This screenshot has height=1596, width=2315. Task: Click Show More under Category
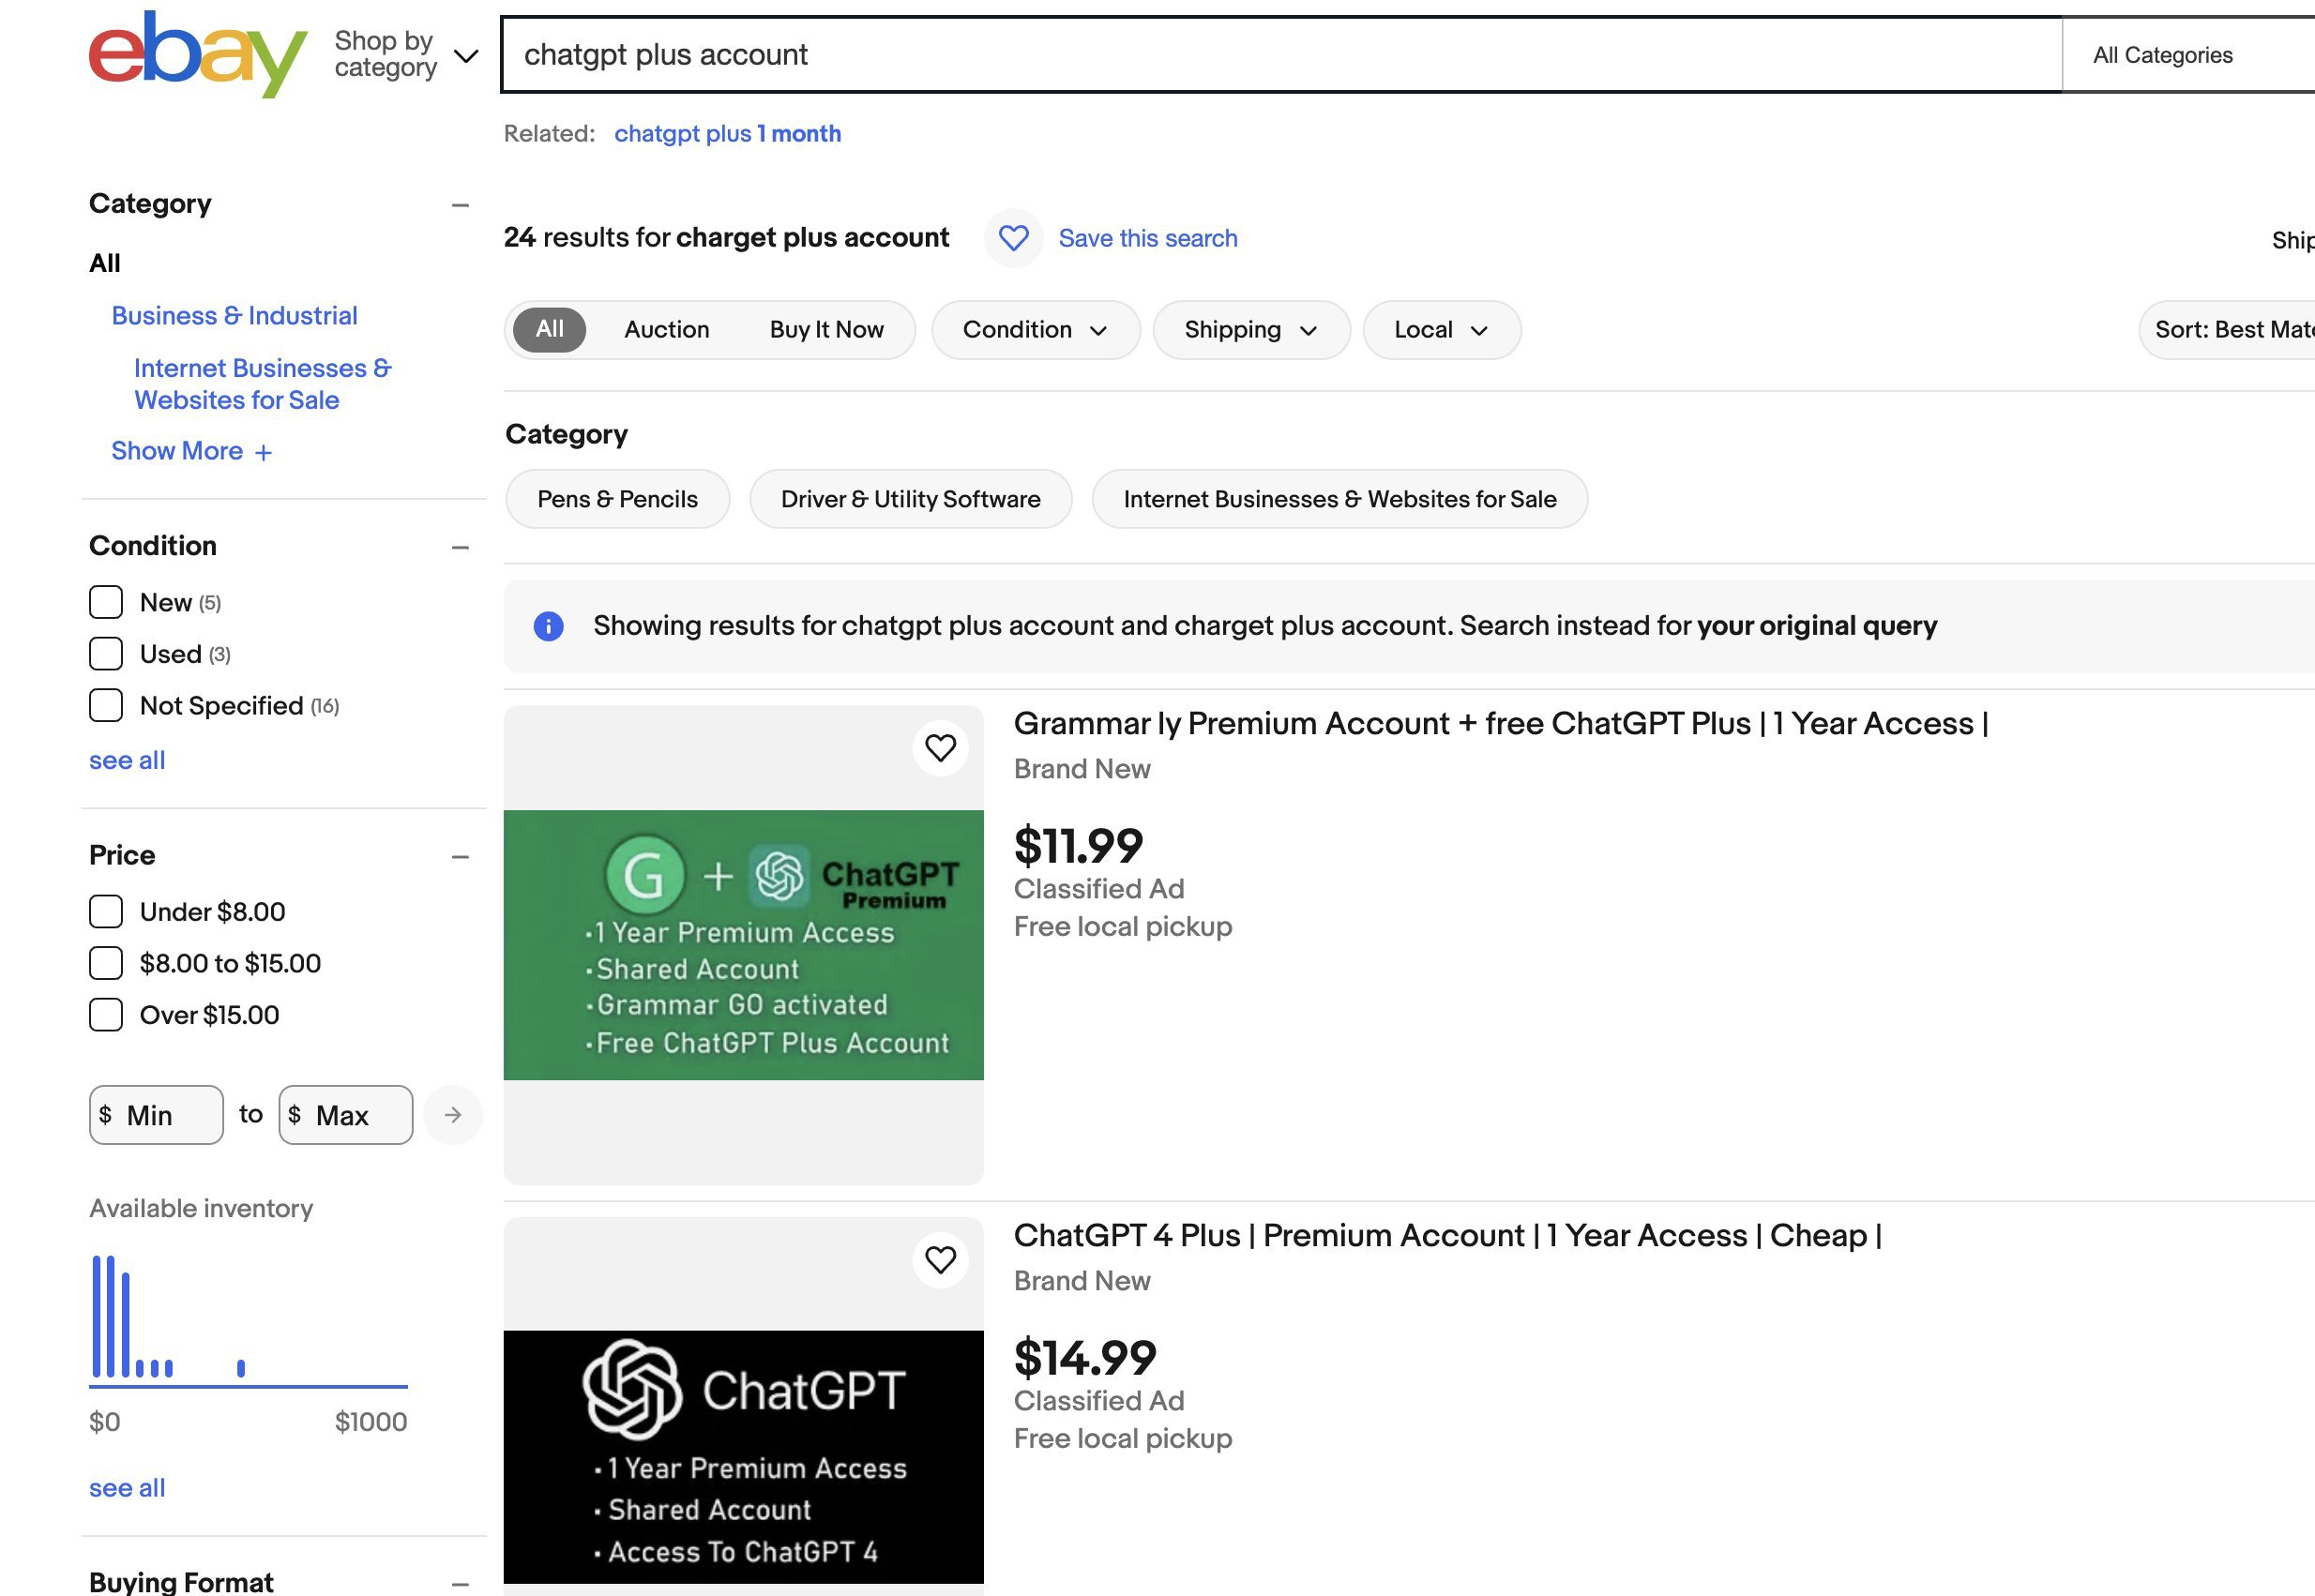pos(191,451)
